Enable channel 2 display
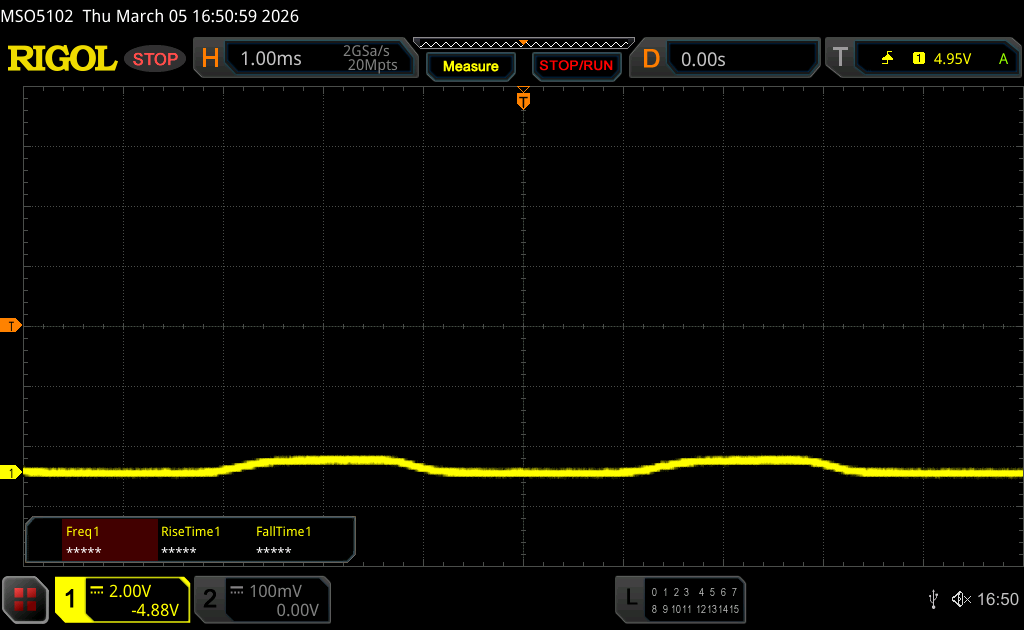The width and height of the screenshot is (1024, 630). click(210, 599)
